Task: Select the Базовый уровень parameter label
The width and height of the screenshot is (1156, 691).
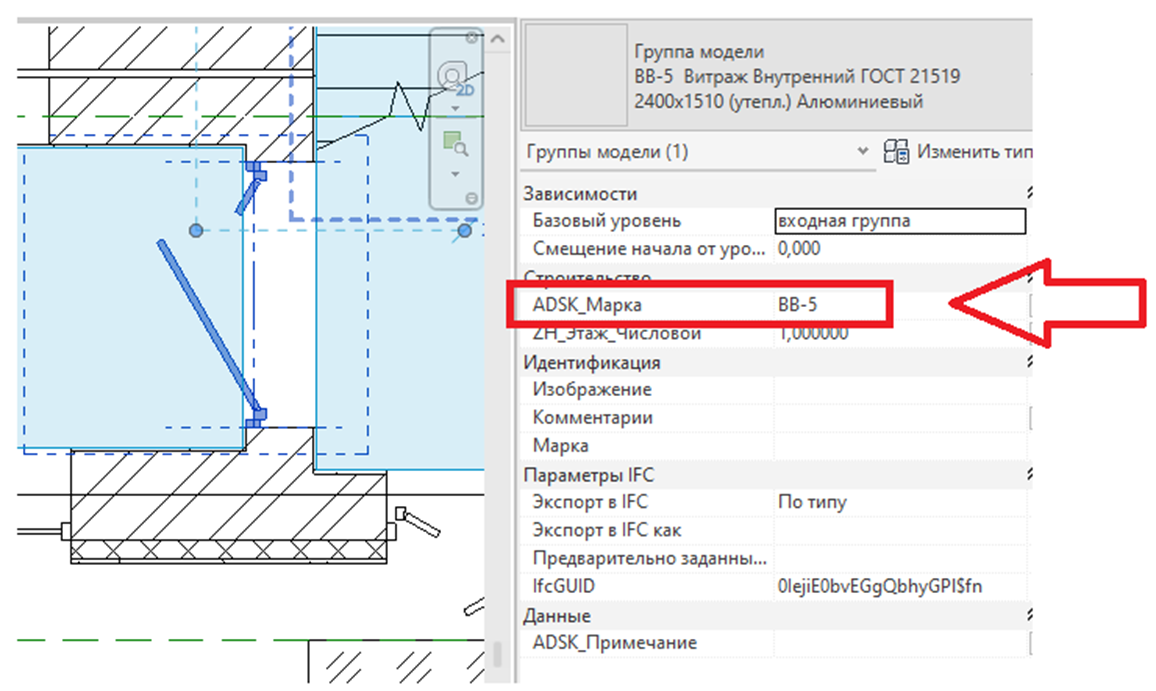Action: 606,221
